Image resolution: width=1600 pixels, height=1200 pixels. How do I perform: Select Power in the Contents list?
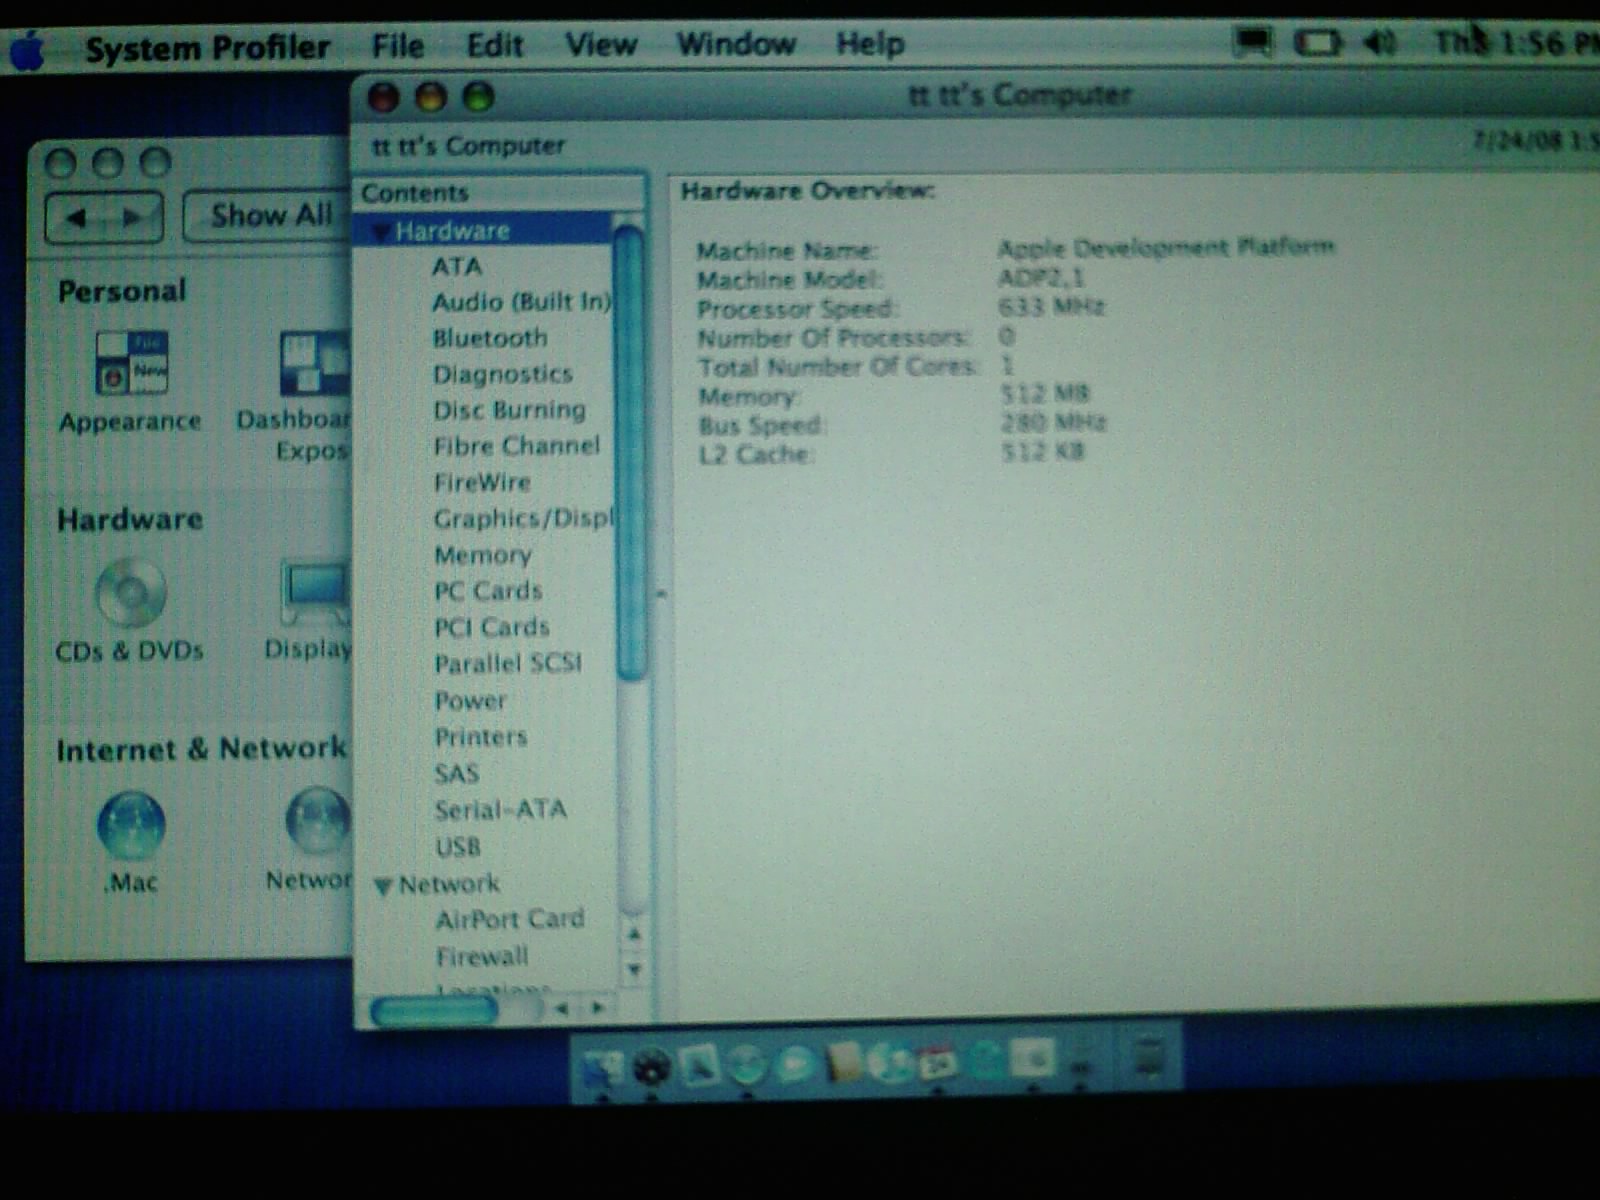(x=470, y=700)
